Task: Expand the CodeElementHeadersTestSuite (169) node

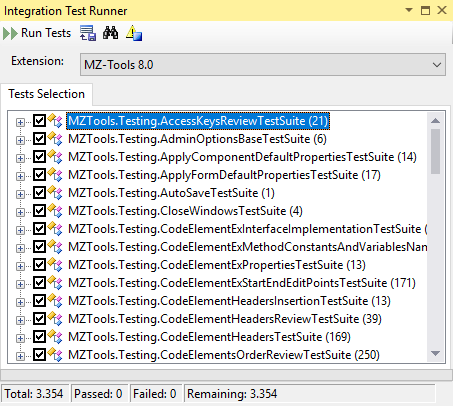Action: pyautogui.click(x=20, y=338)
